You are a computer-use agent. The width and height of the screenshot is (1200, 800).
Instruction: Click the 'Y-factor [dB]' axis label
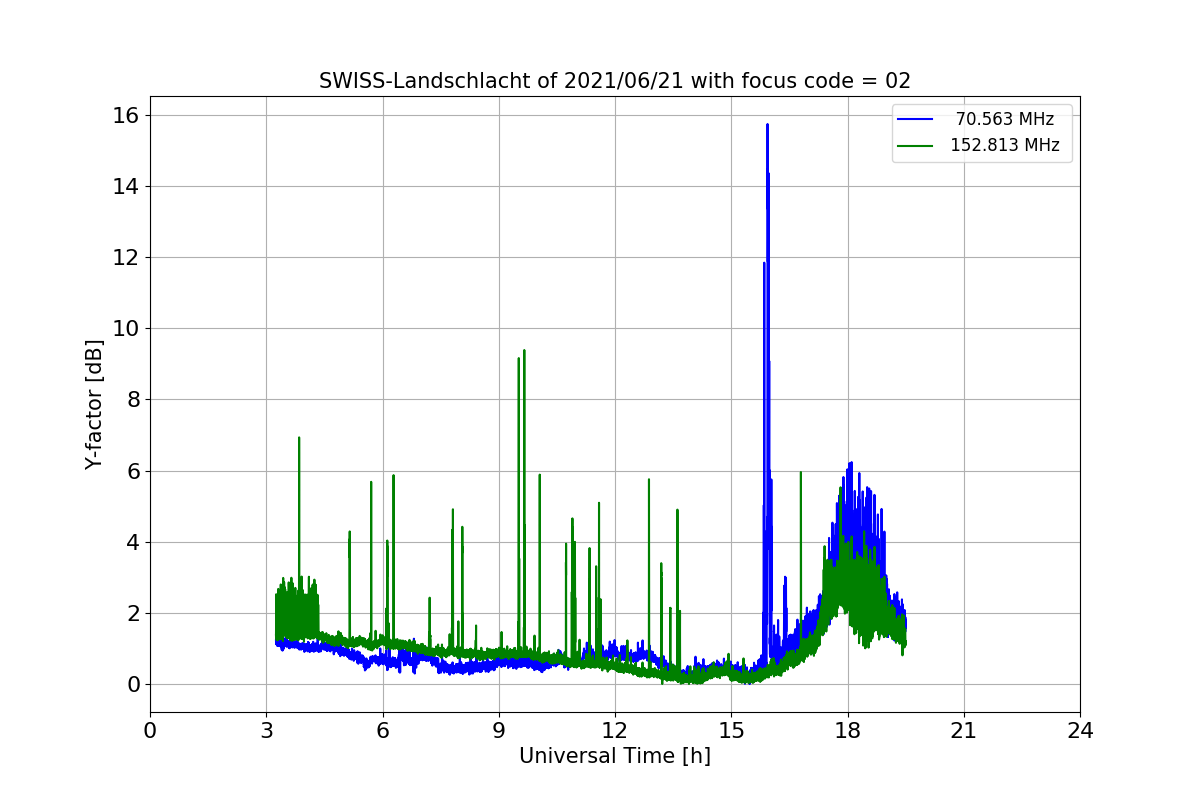coord(94,404)
